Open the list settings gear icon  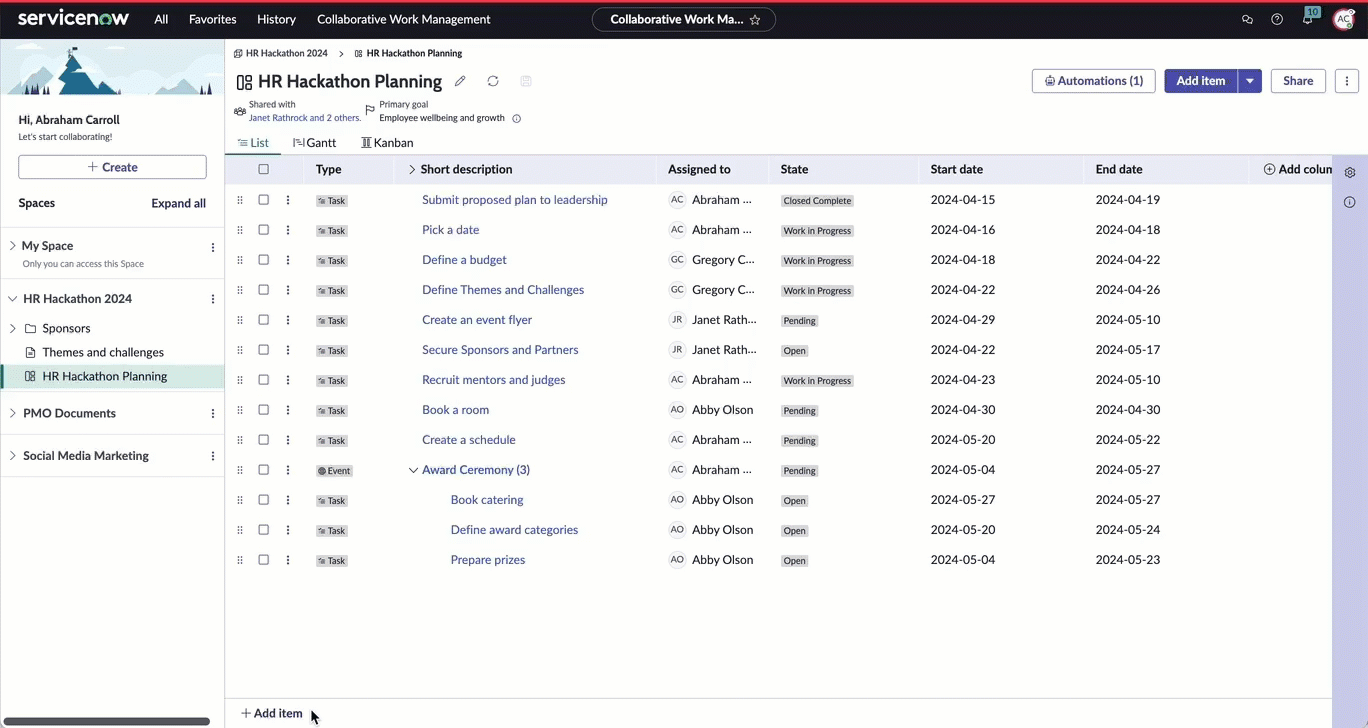pos(1350,172)
